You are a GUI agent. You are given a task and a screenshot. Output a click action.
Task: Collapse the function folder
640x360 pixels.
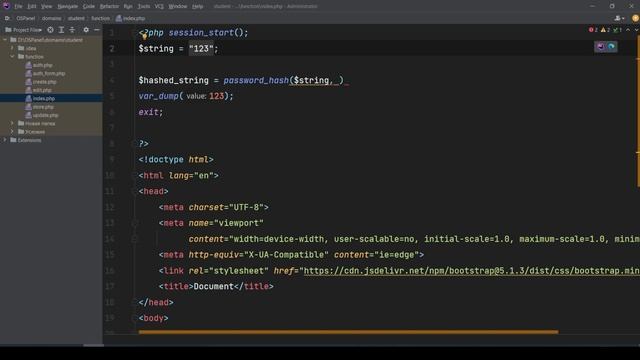(12, 57)
